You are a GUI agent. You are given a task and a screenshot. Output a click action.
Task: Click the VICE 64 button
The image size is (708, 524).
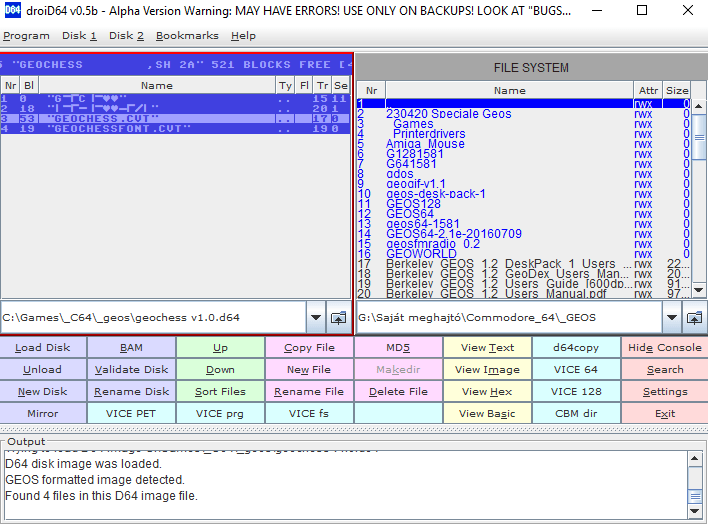click(x=576, y=369)
